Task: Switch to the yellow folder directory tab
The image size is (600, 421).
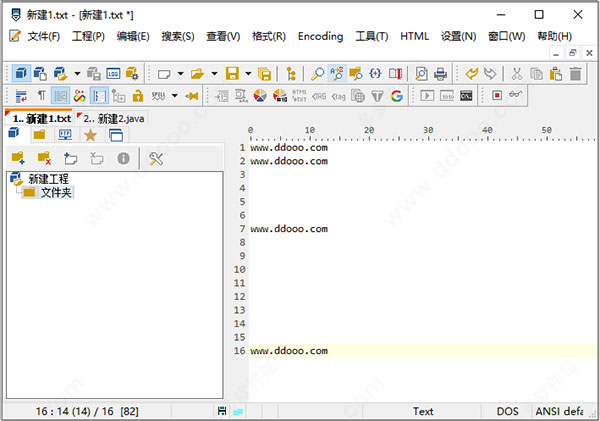Action: point(39,135)
